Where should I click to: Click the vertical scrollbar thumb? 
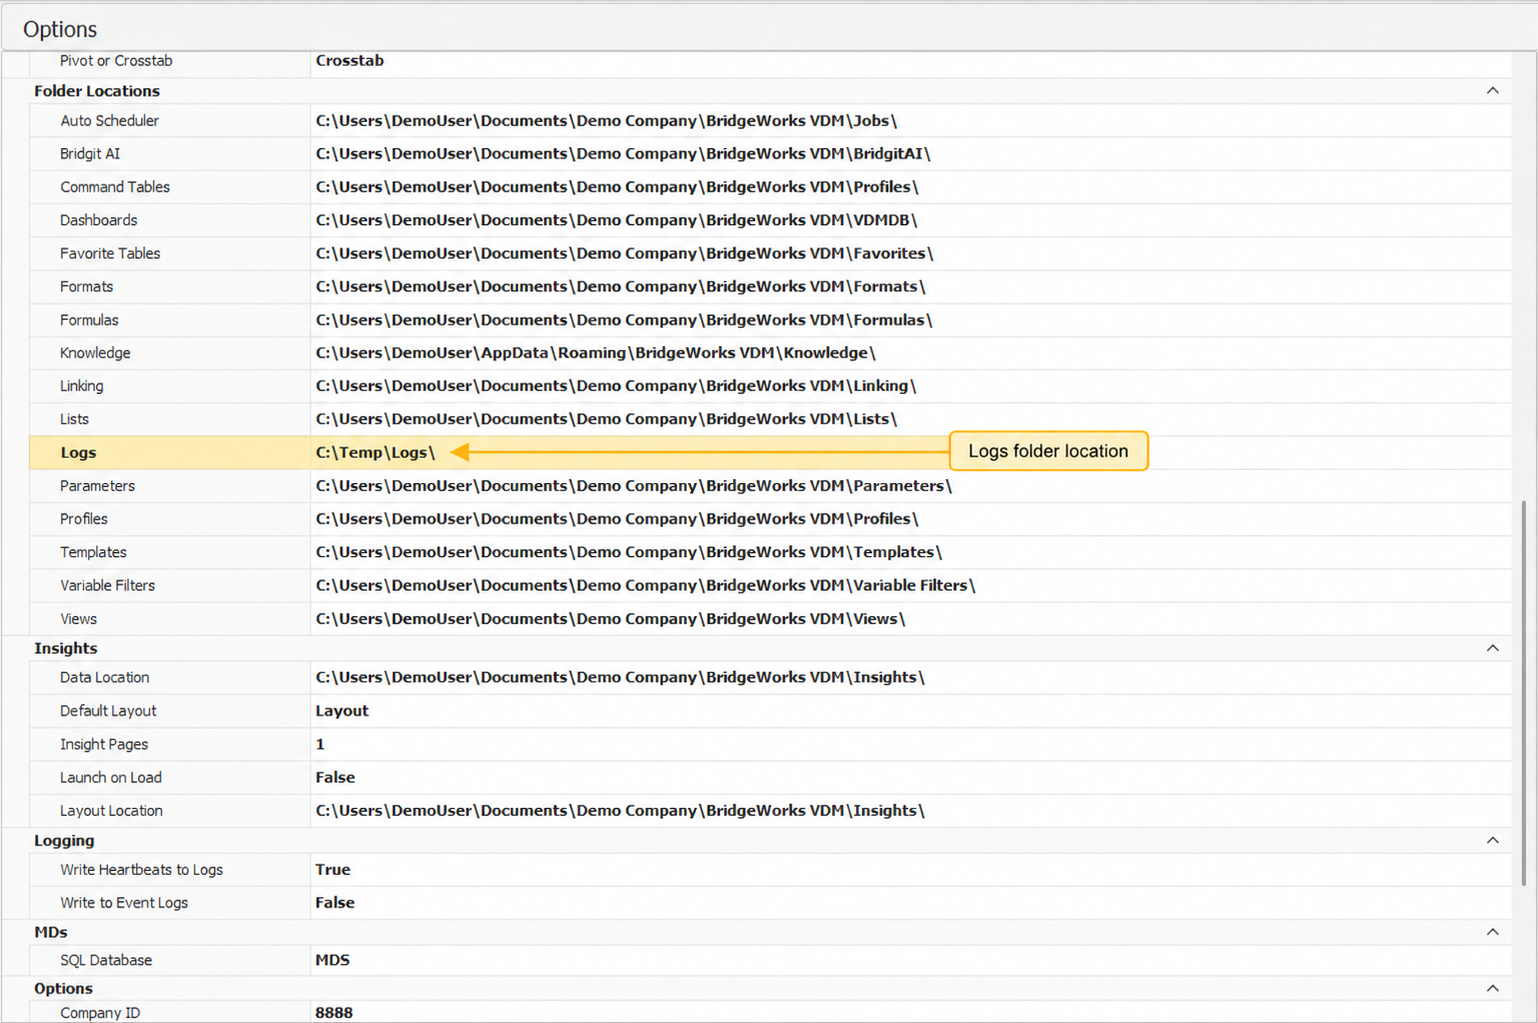tap(1524, 692)
